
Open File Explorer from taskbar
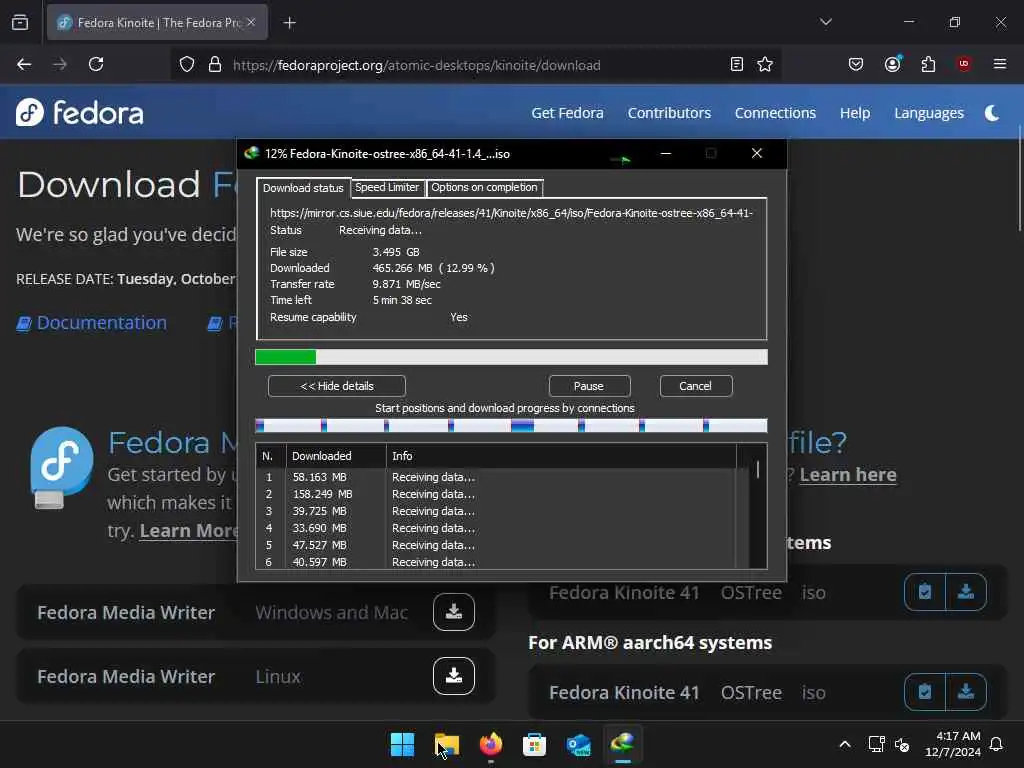pyautogui.click(x=447, y=744)
